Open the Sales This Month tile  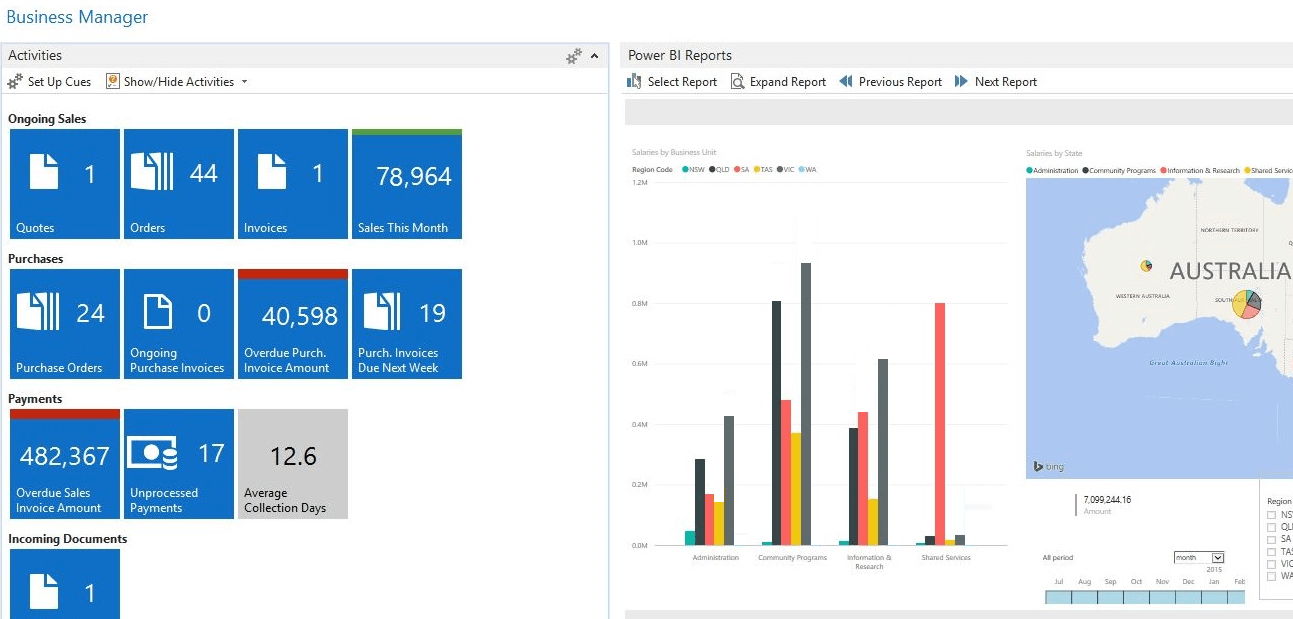point(407,184)
